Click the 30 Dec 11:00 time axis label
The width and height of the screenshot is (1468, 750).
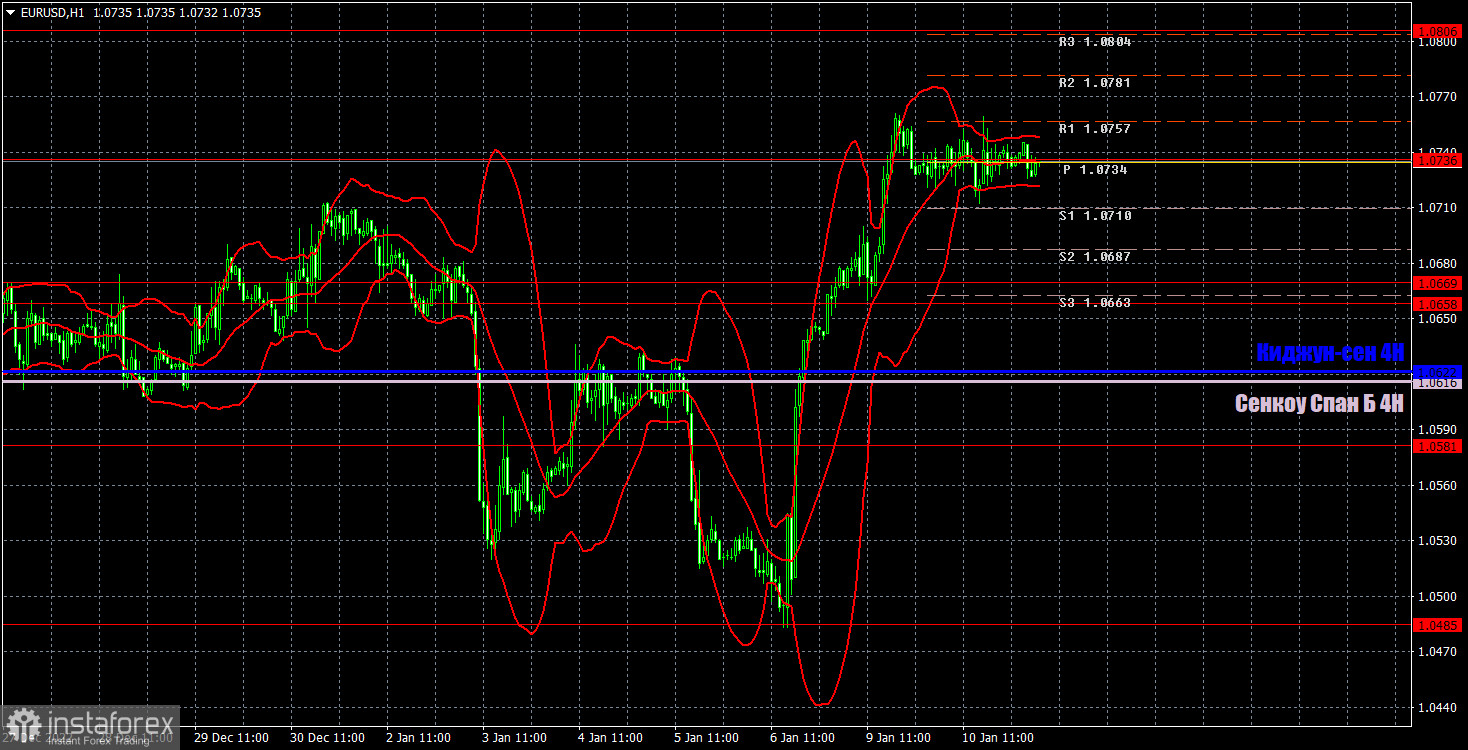pyautogui.click(x=327, y=738)
